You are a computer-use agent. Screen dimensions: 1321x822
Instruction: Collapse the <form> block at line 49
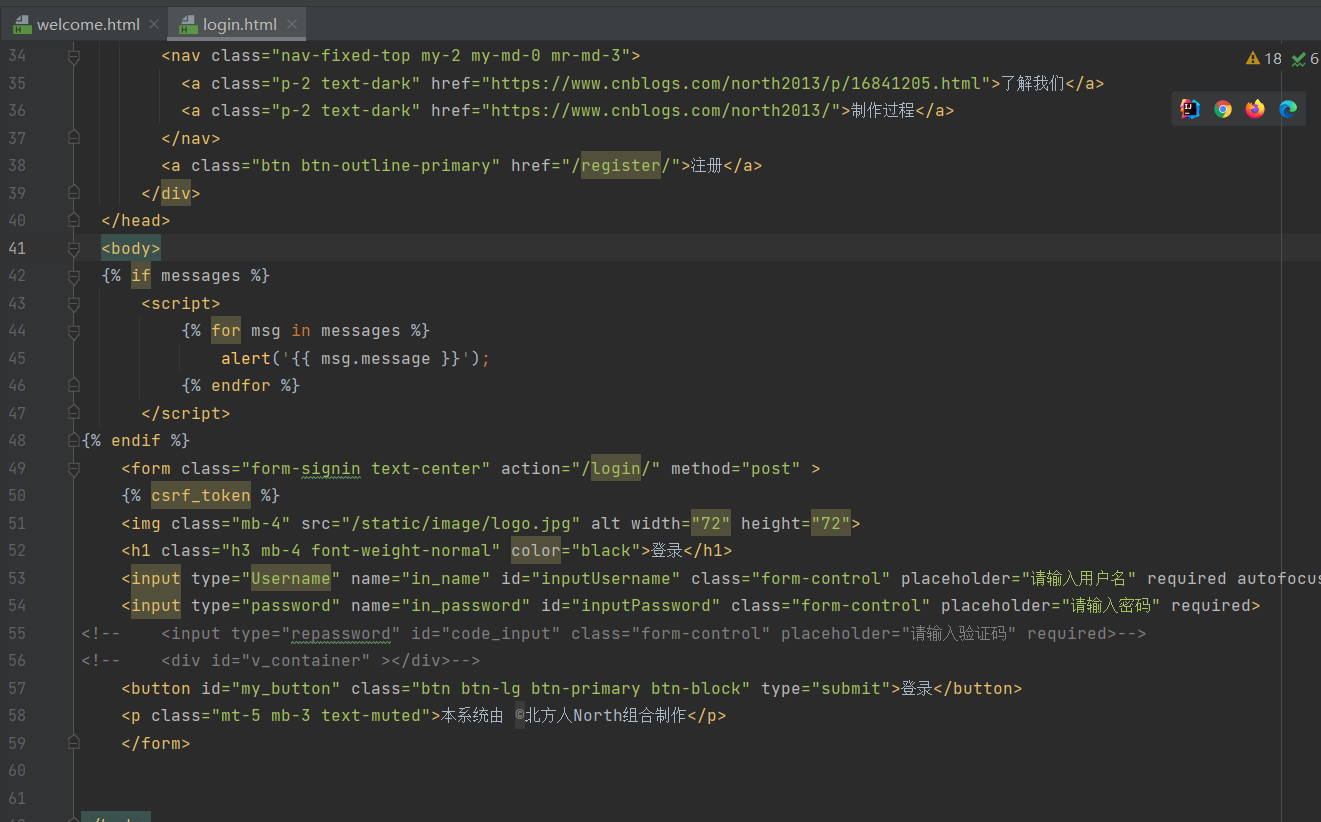73,468
